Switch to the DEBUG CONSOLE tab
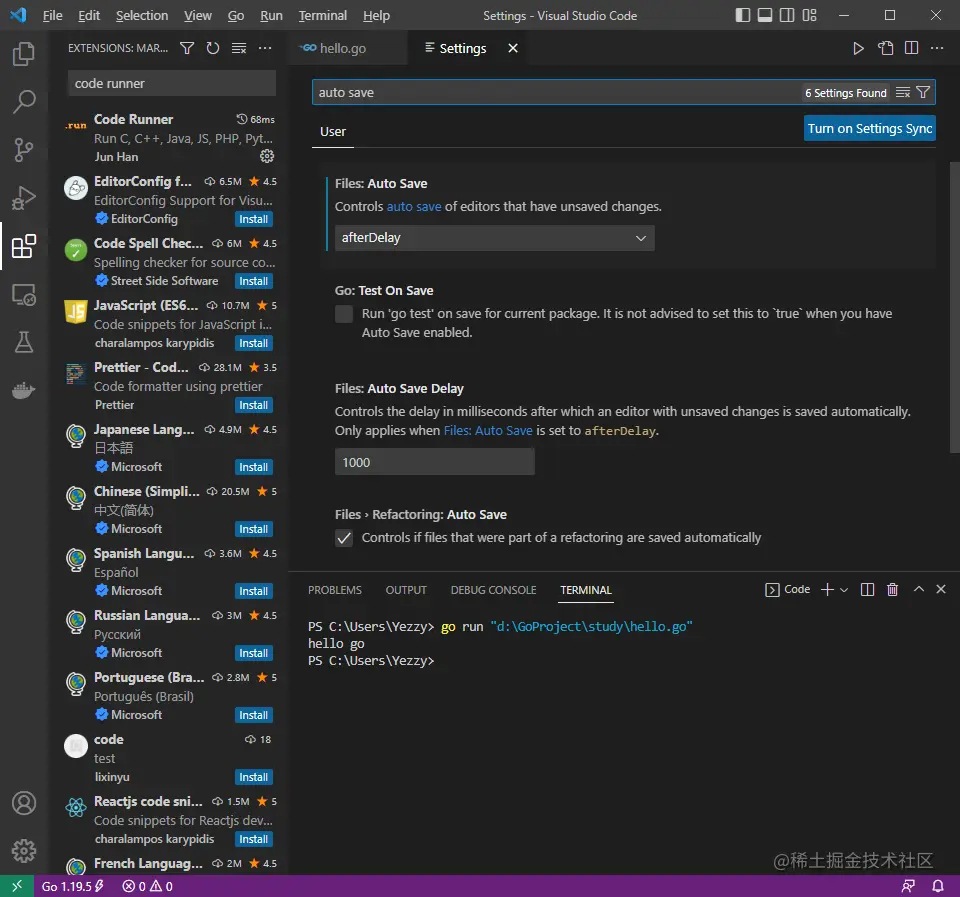This screenshot has height=897, width=960. [493, 590]
